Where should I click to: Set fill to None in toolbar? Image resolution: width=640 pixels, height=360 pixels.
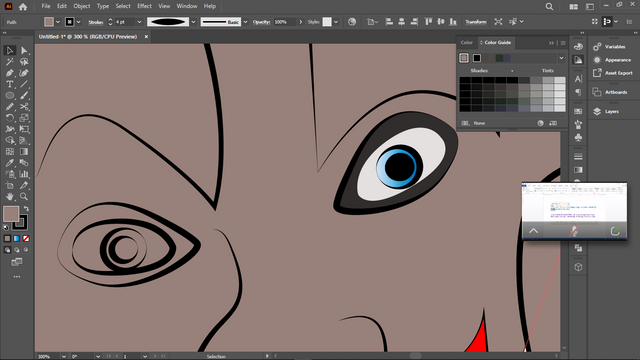[26, 238]
